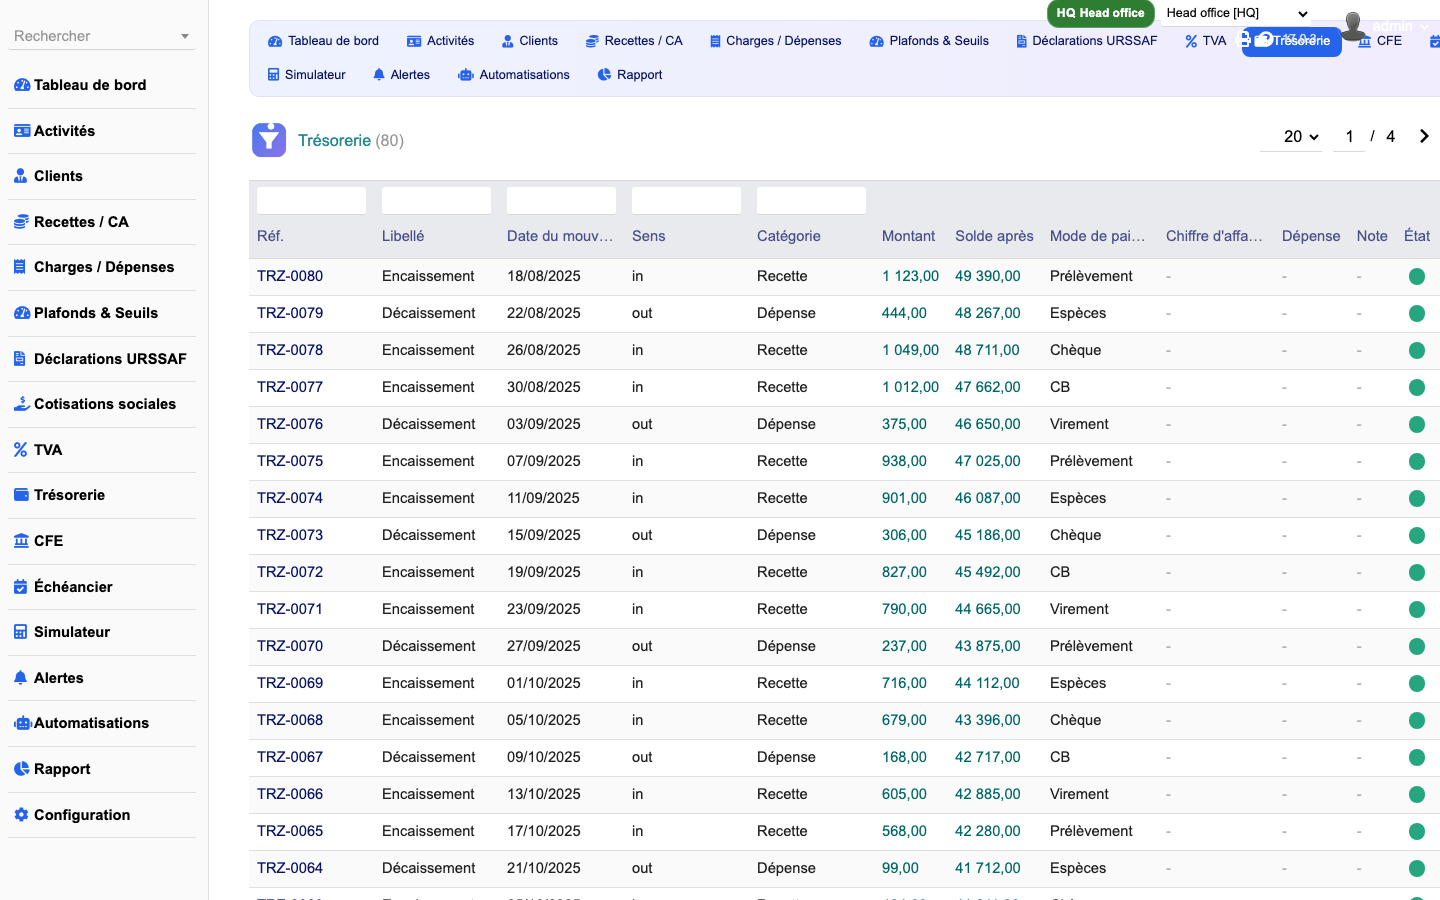Image resolution: width=1440 pixels, height=900 pixels.
Task: Sort by Mode de paiement column header
Action: pyautogui.click(x=1098, y=236)
